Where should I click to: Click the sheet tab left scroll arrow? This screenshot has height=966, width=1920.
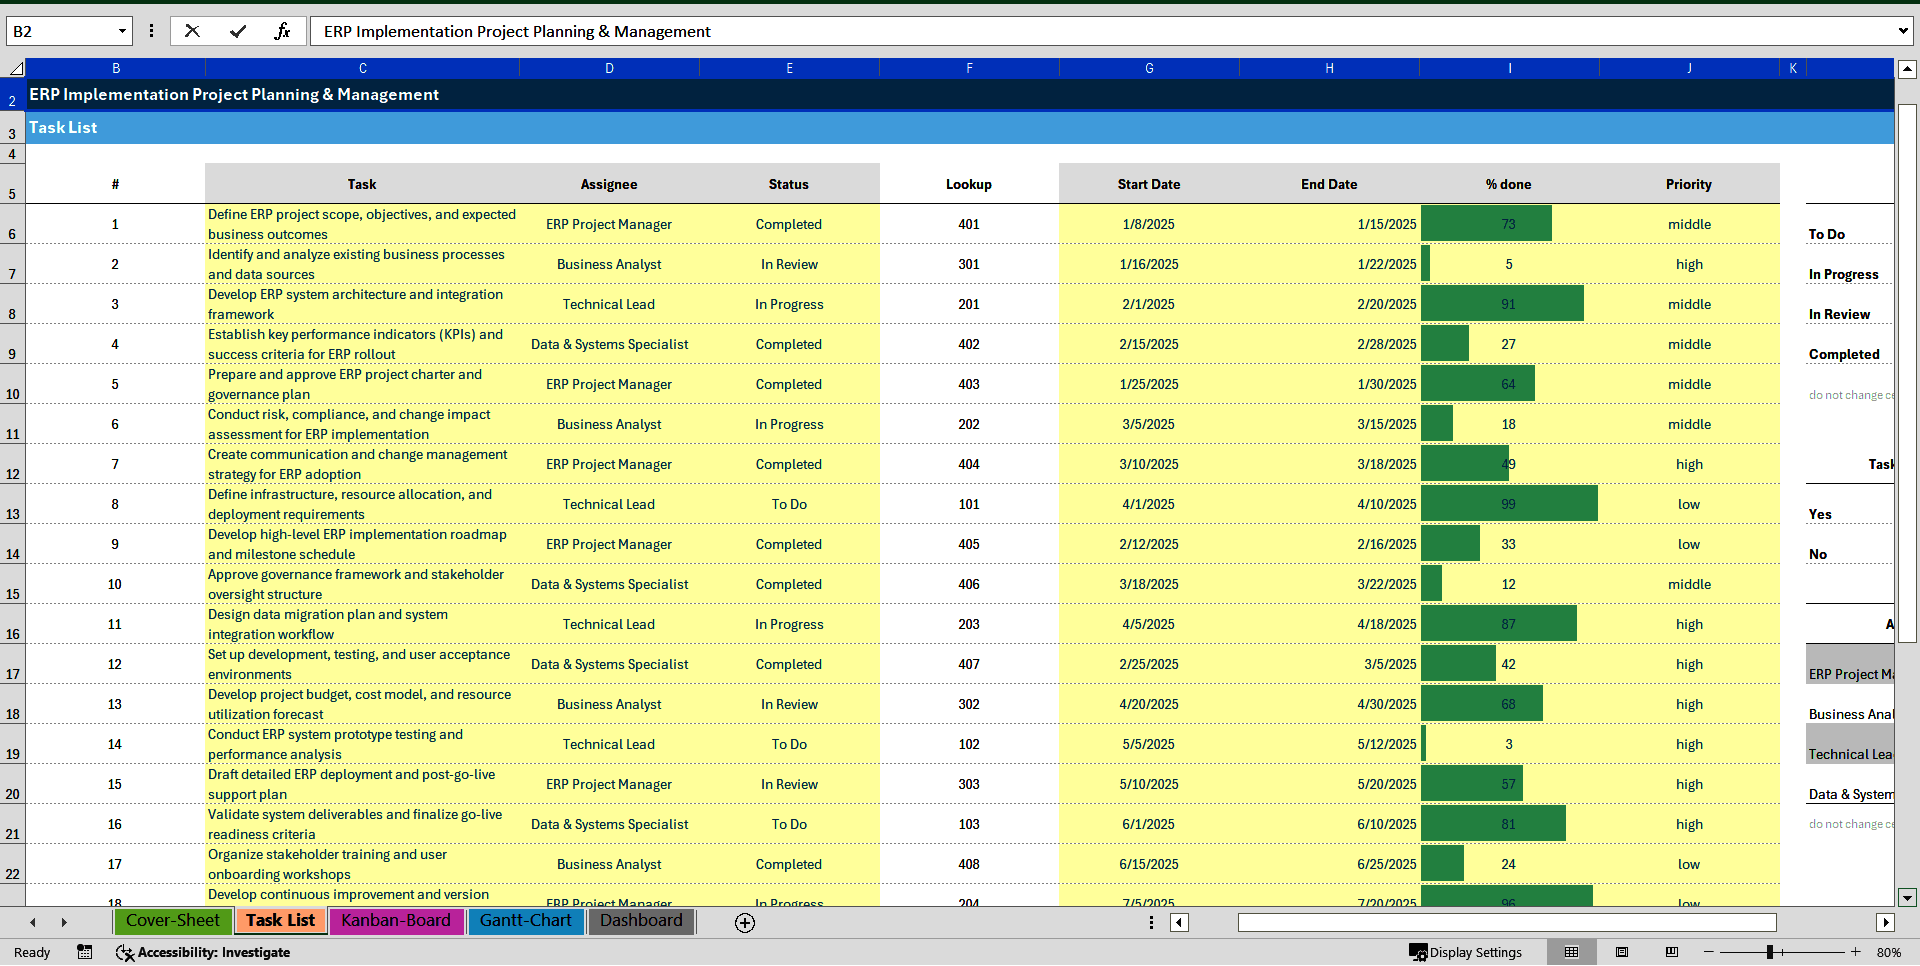[x=33, y=922]
